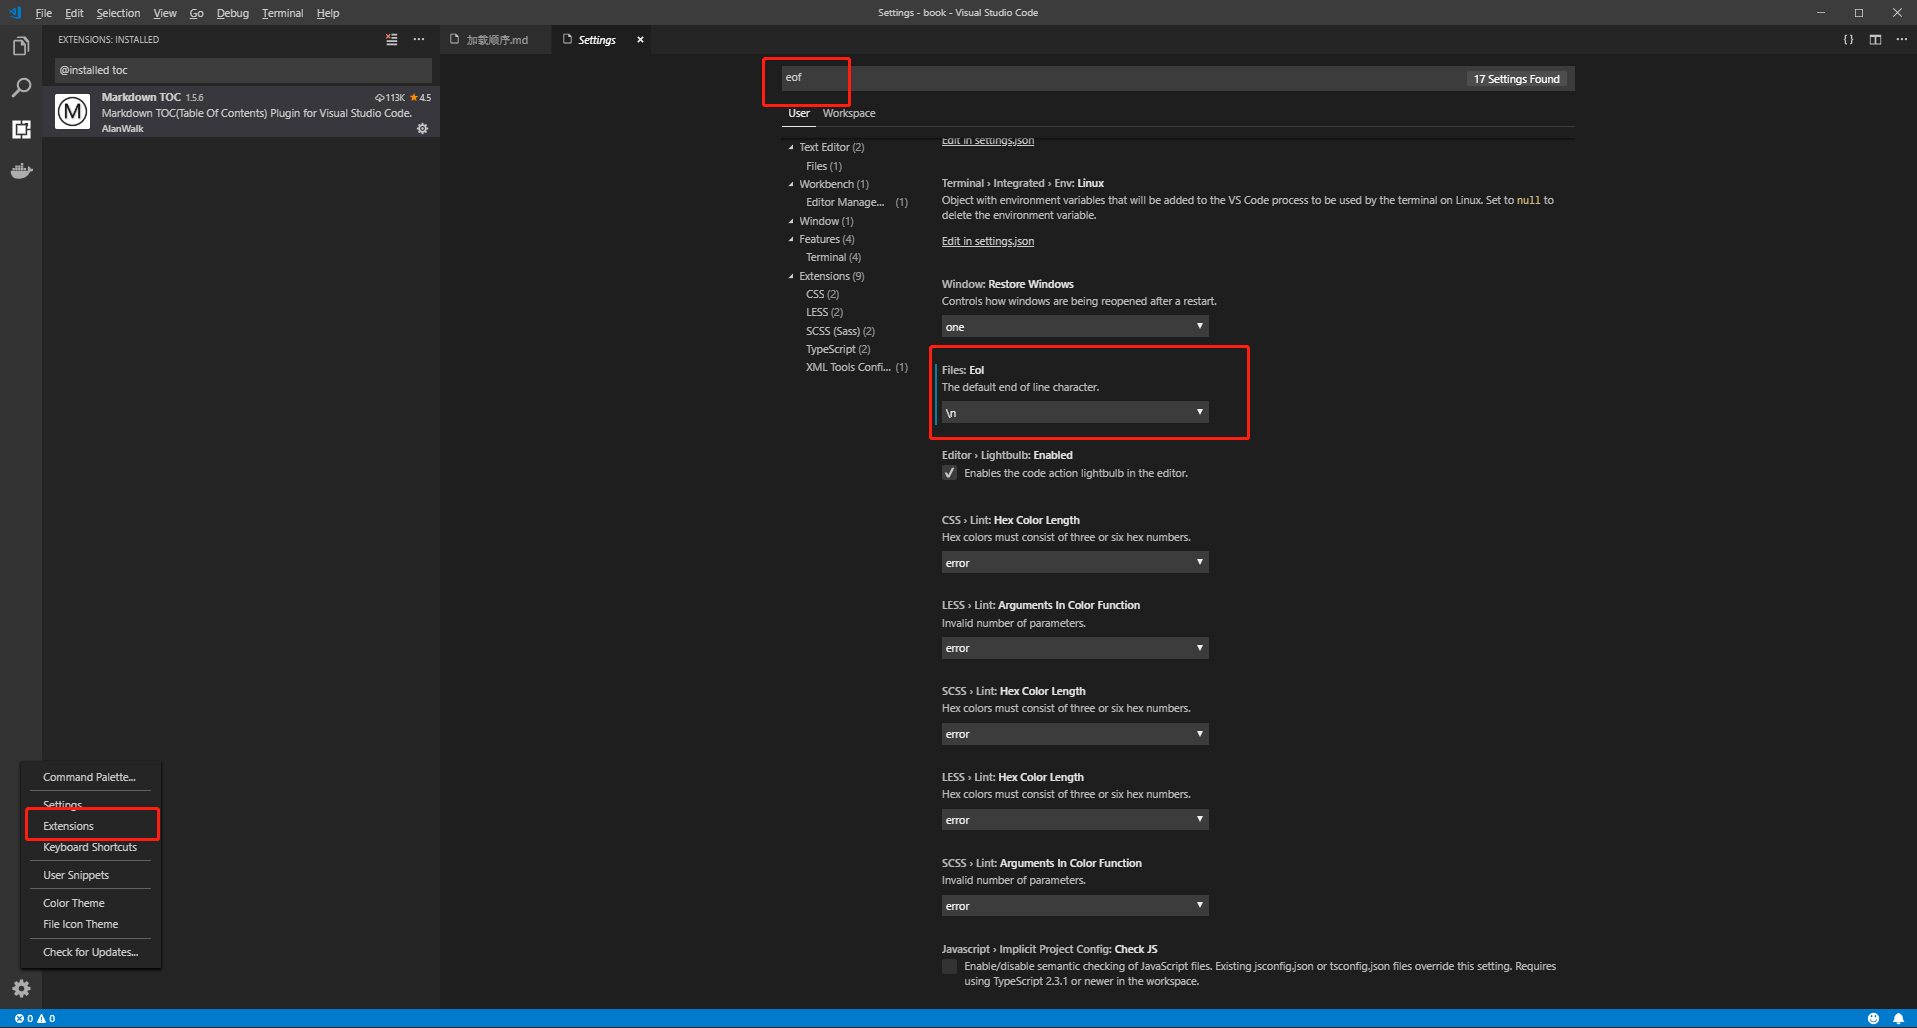Viewport: 1917px width, 1028px height.
Task: Open the Explorer view in activity bar
Action: click(x=21, y=46)
